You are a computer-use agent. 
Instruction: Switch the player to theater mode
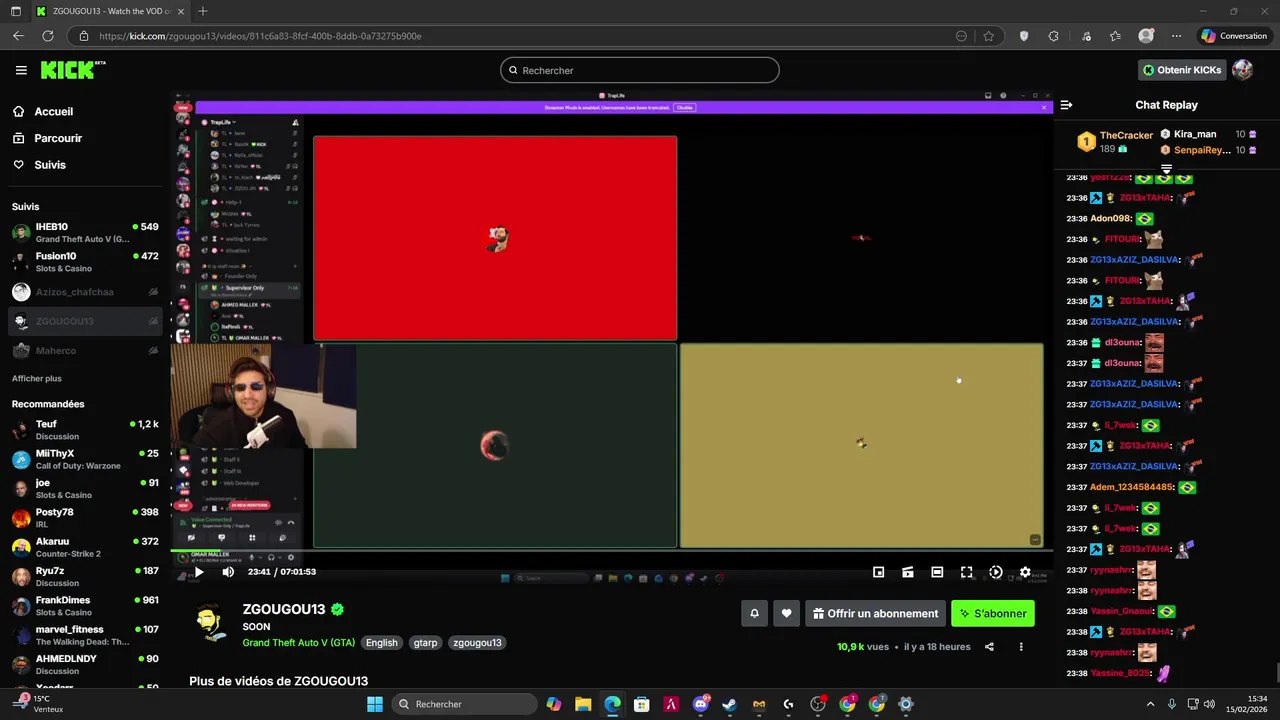pos(937,572)
